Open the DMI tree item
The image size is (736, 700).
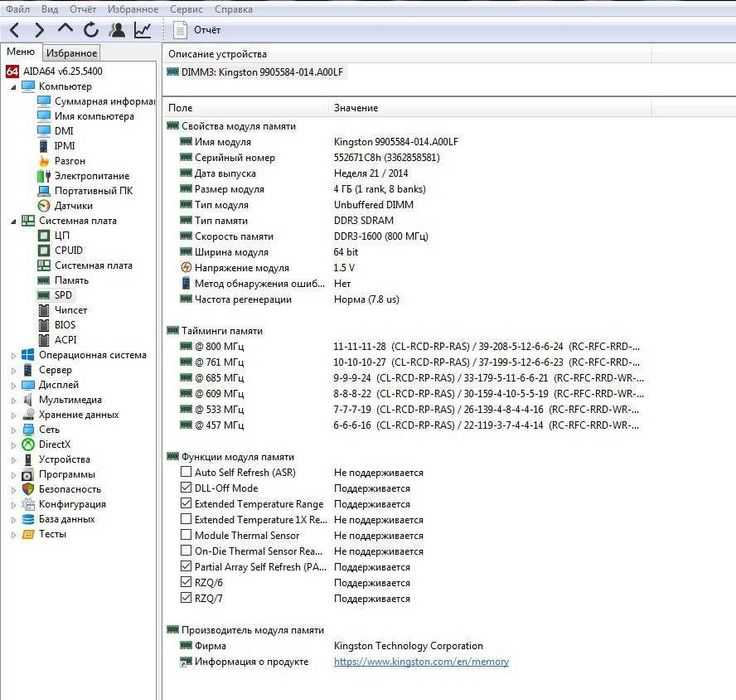tap(64, 131)
